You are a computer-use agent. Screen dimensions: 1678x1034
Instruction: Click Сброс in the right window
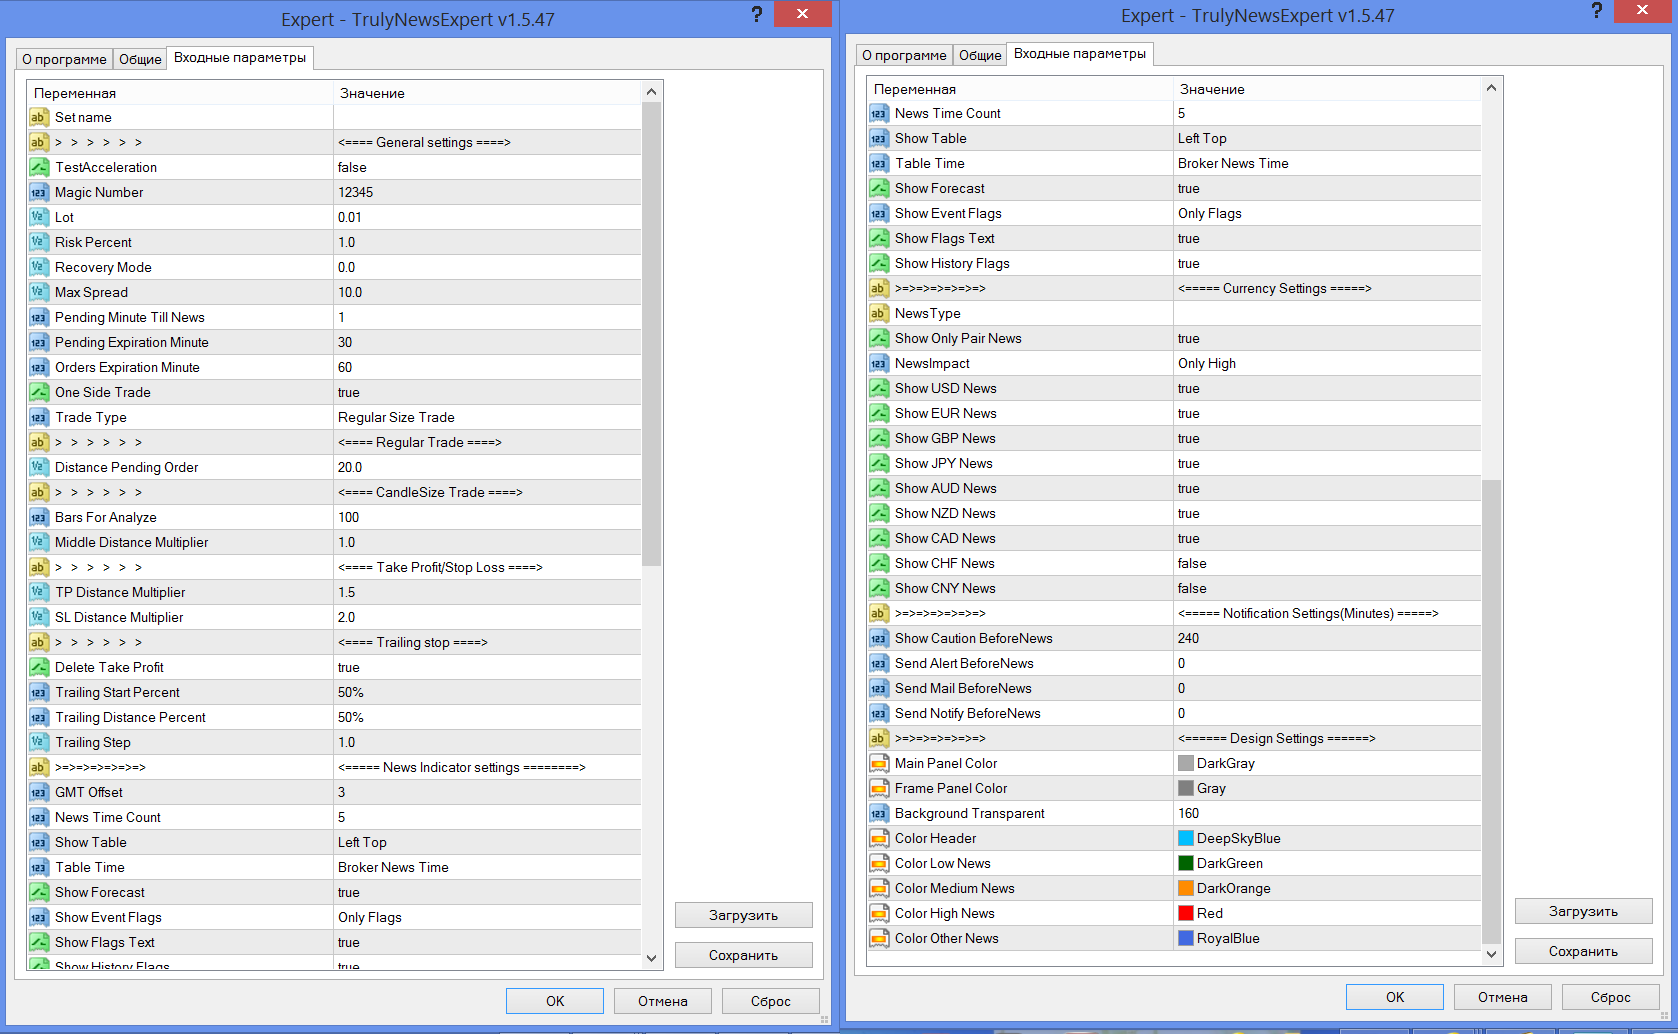click(x=1611, y=997)
